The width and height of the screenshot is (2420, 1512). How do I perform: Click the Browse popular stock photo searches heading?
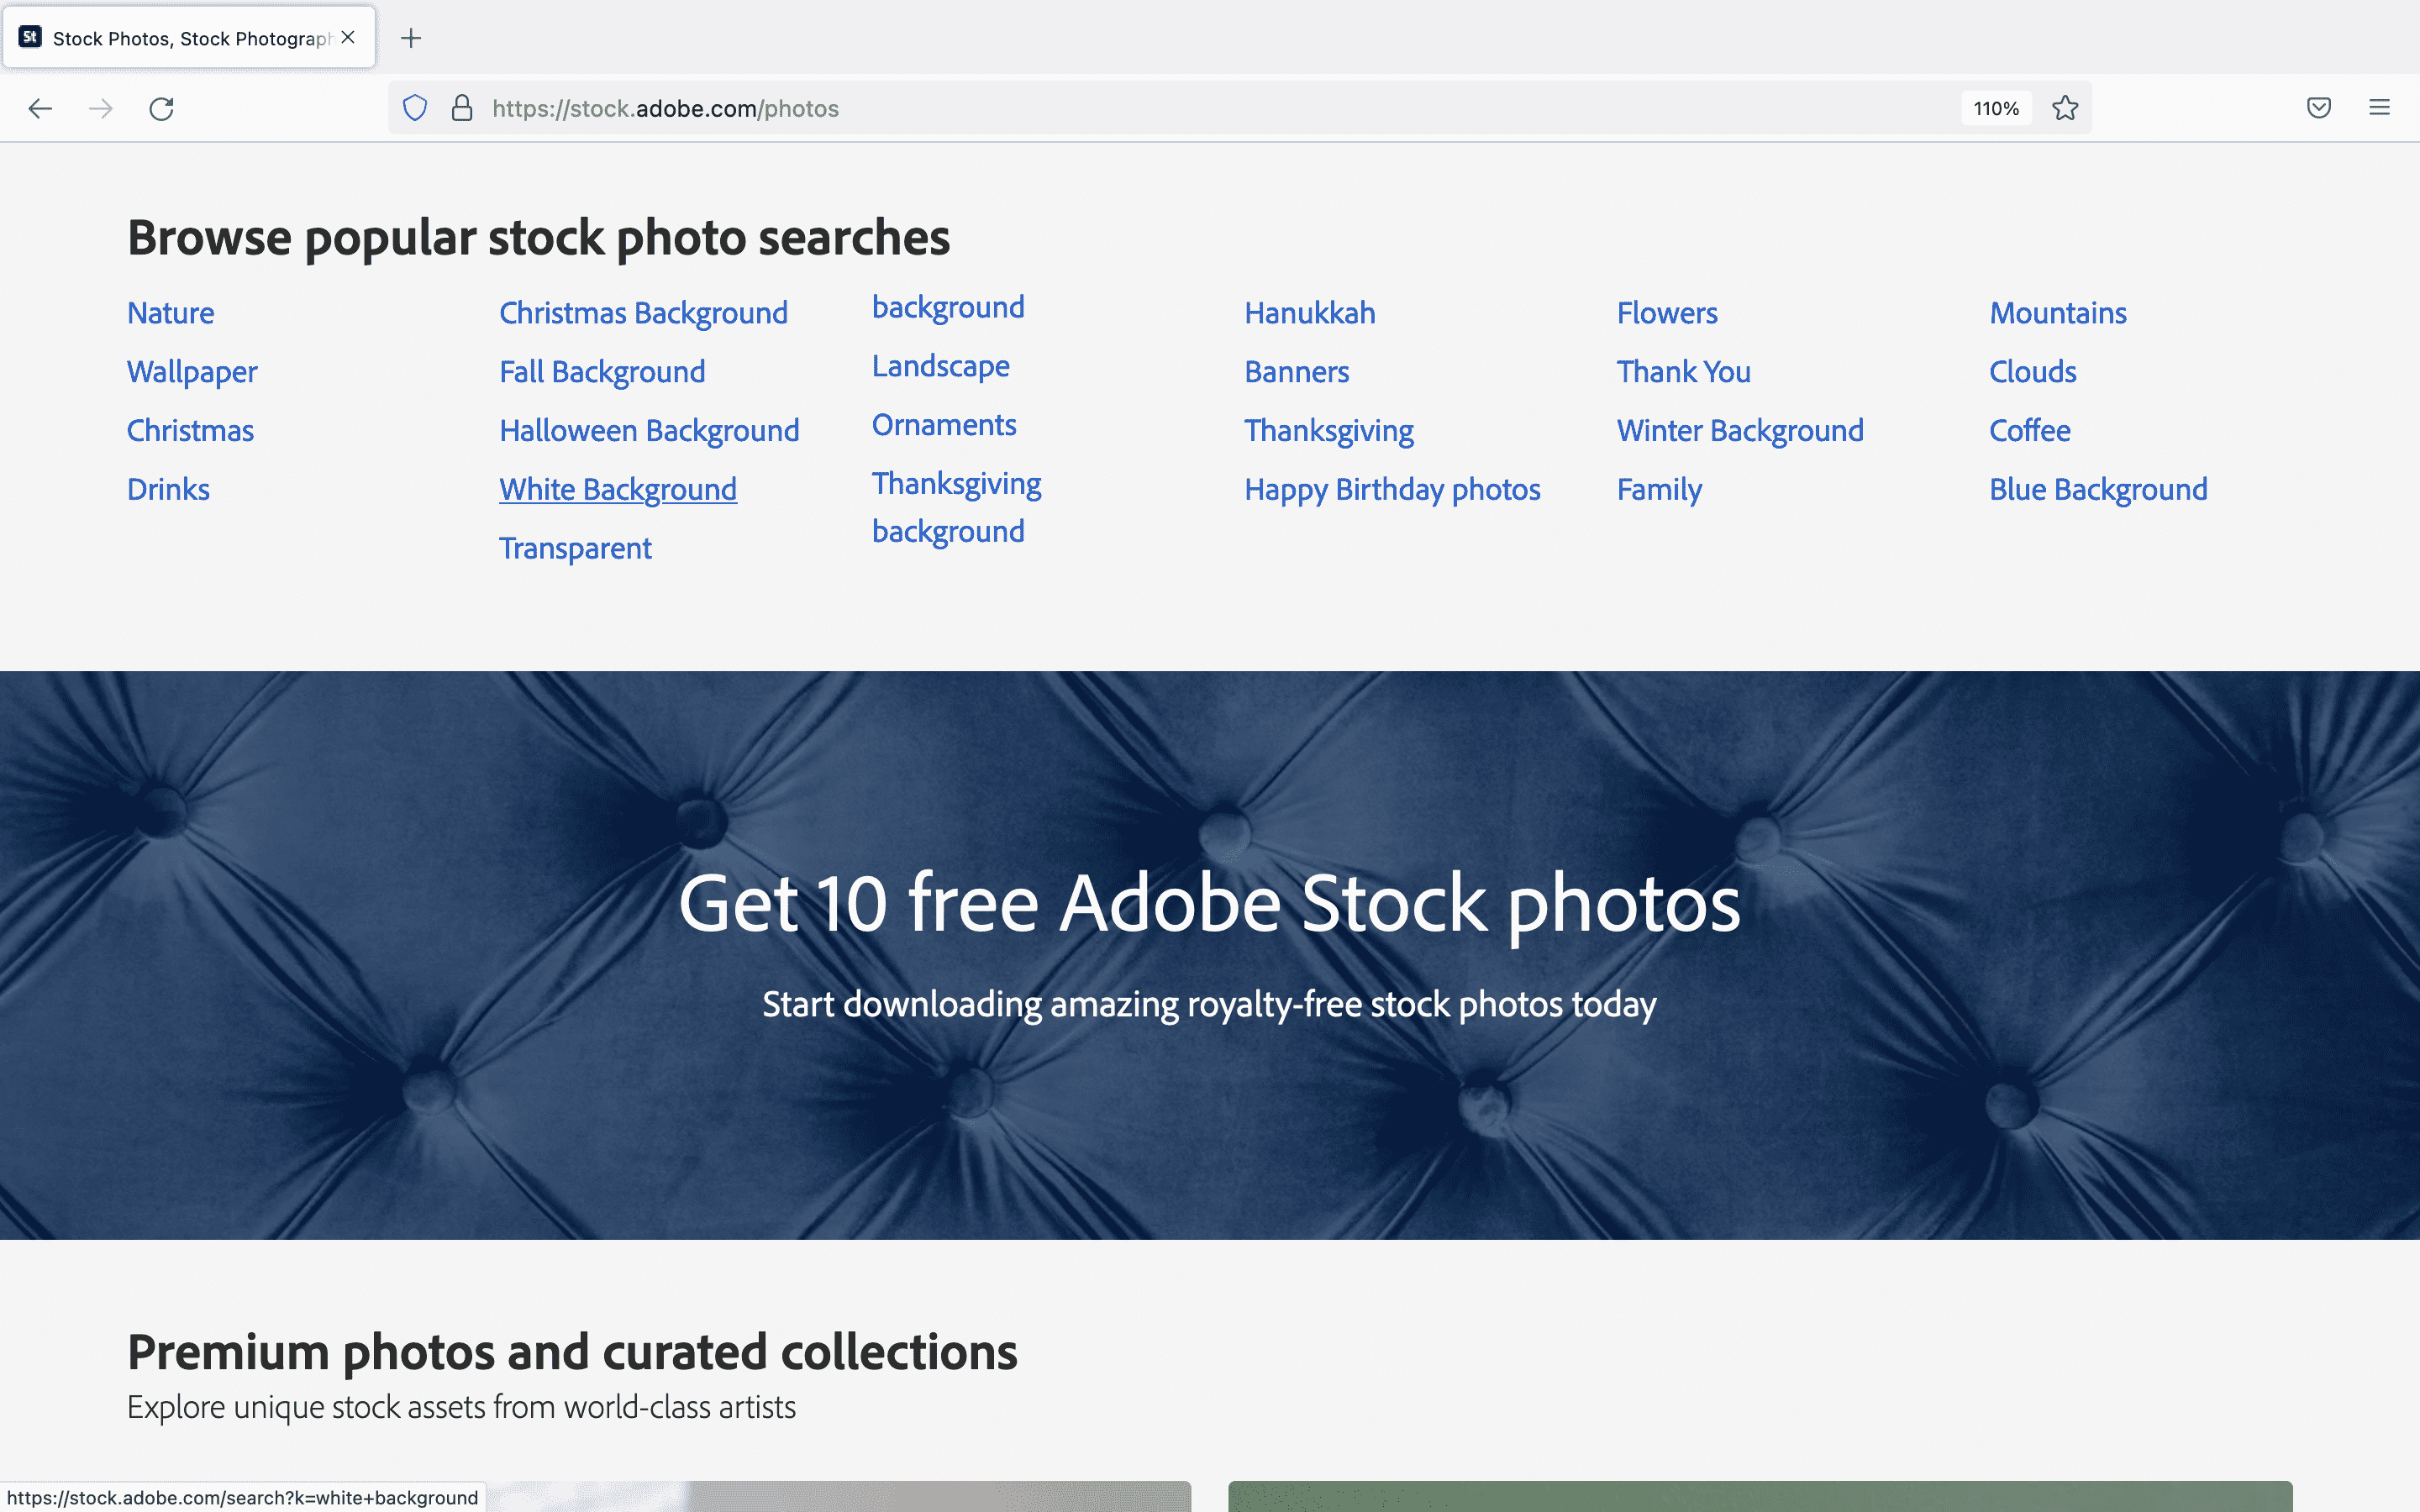538,238
